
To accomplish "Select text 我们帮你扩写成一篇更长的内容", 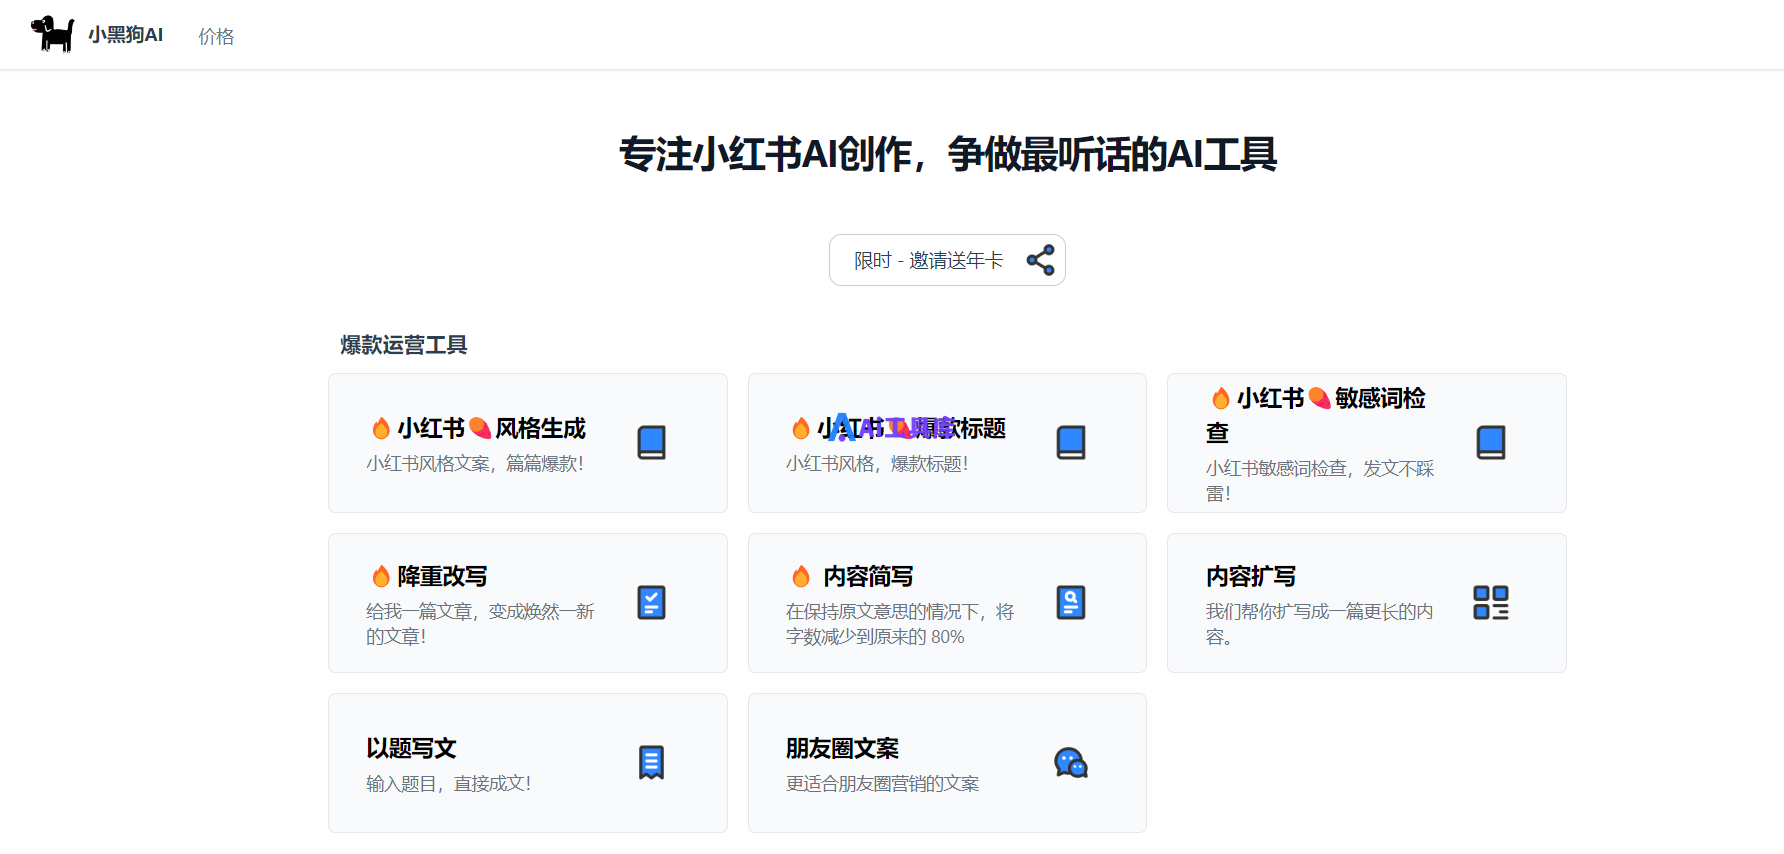I will tap(1319, 624).
